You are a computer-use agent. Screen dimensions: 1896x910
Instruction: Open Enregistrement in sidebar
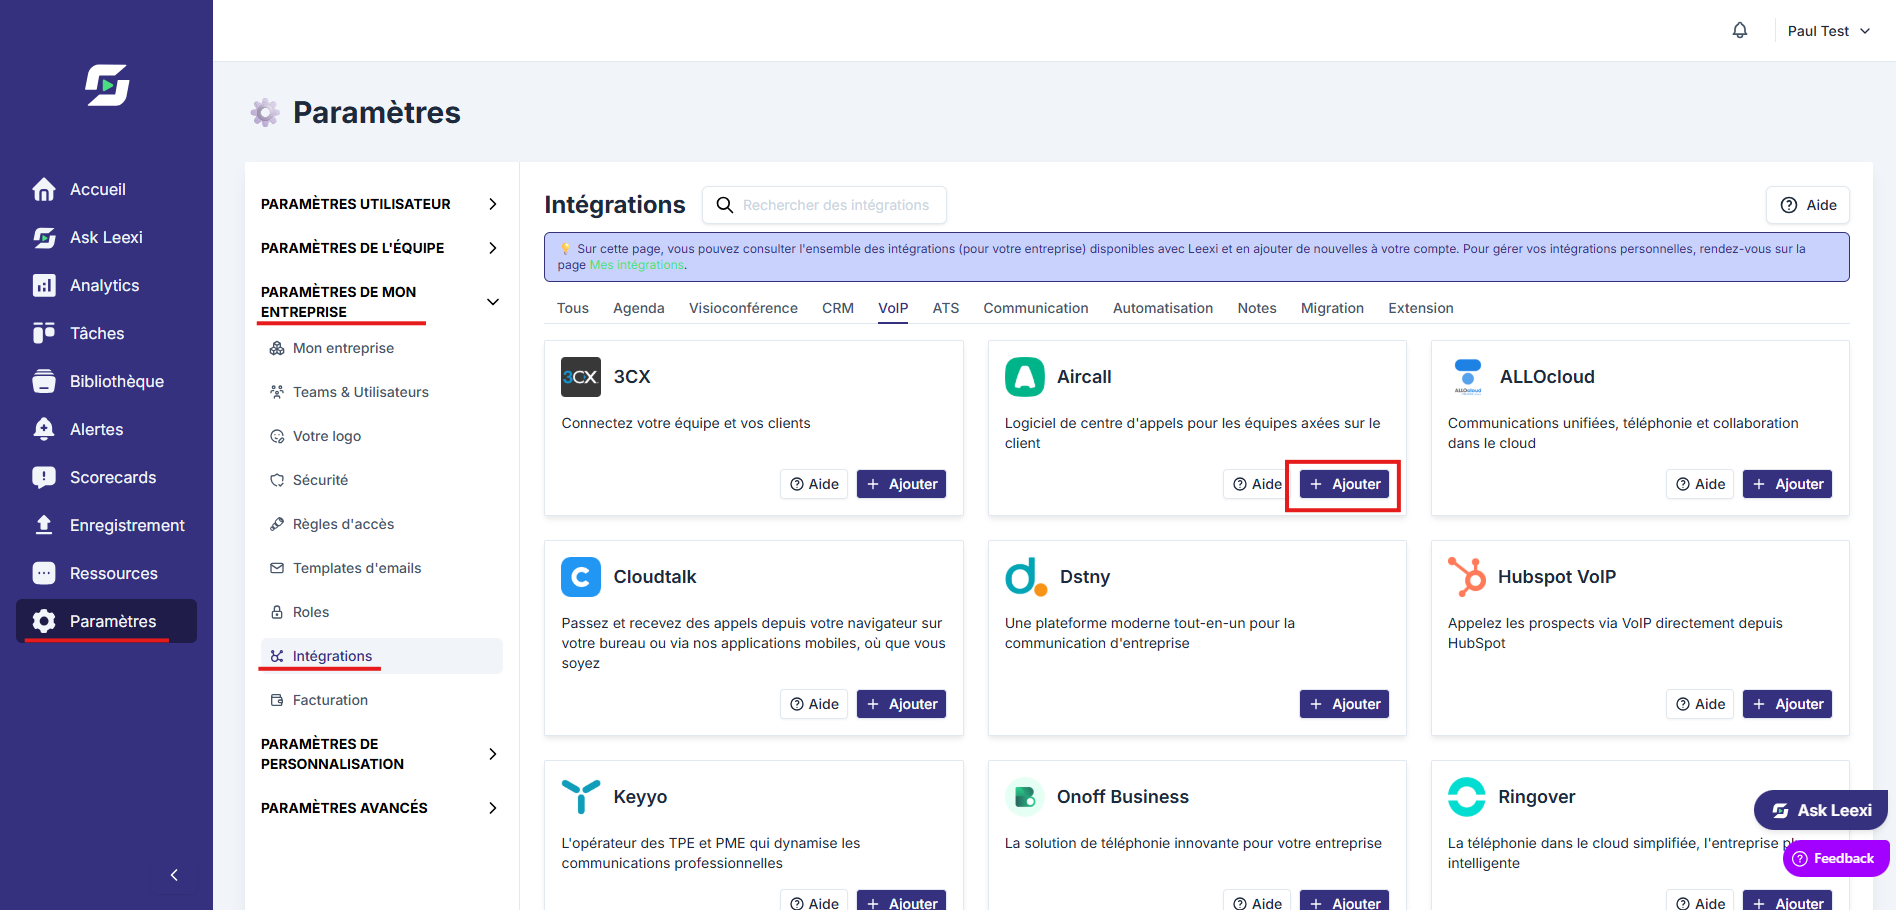106,525
